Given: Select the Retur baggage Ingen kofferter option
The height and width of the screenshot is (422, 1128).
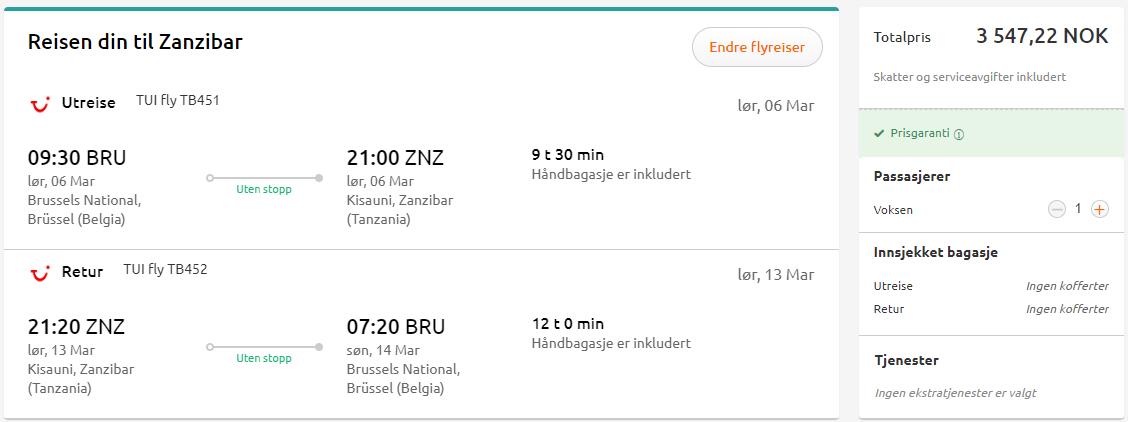Looking at the screenshot, I should pyautogui.click(x=1067, y=309).
